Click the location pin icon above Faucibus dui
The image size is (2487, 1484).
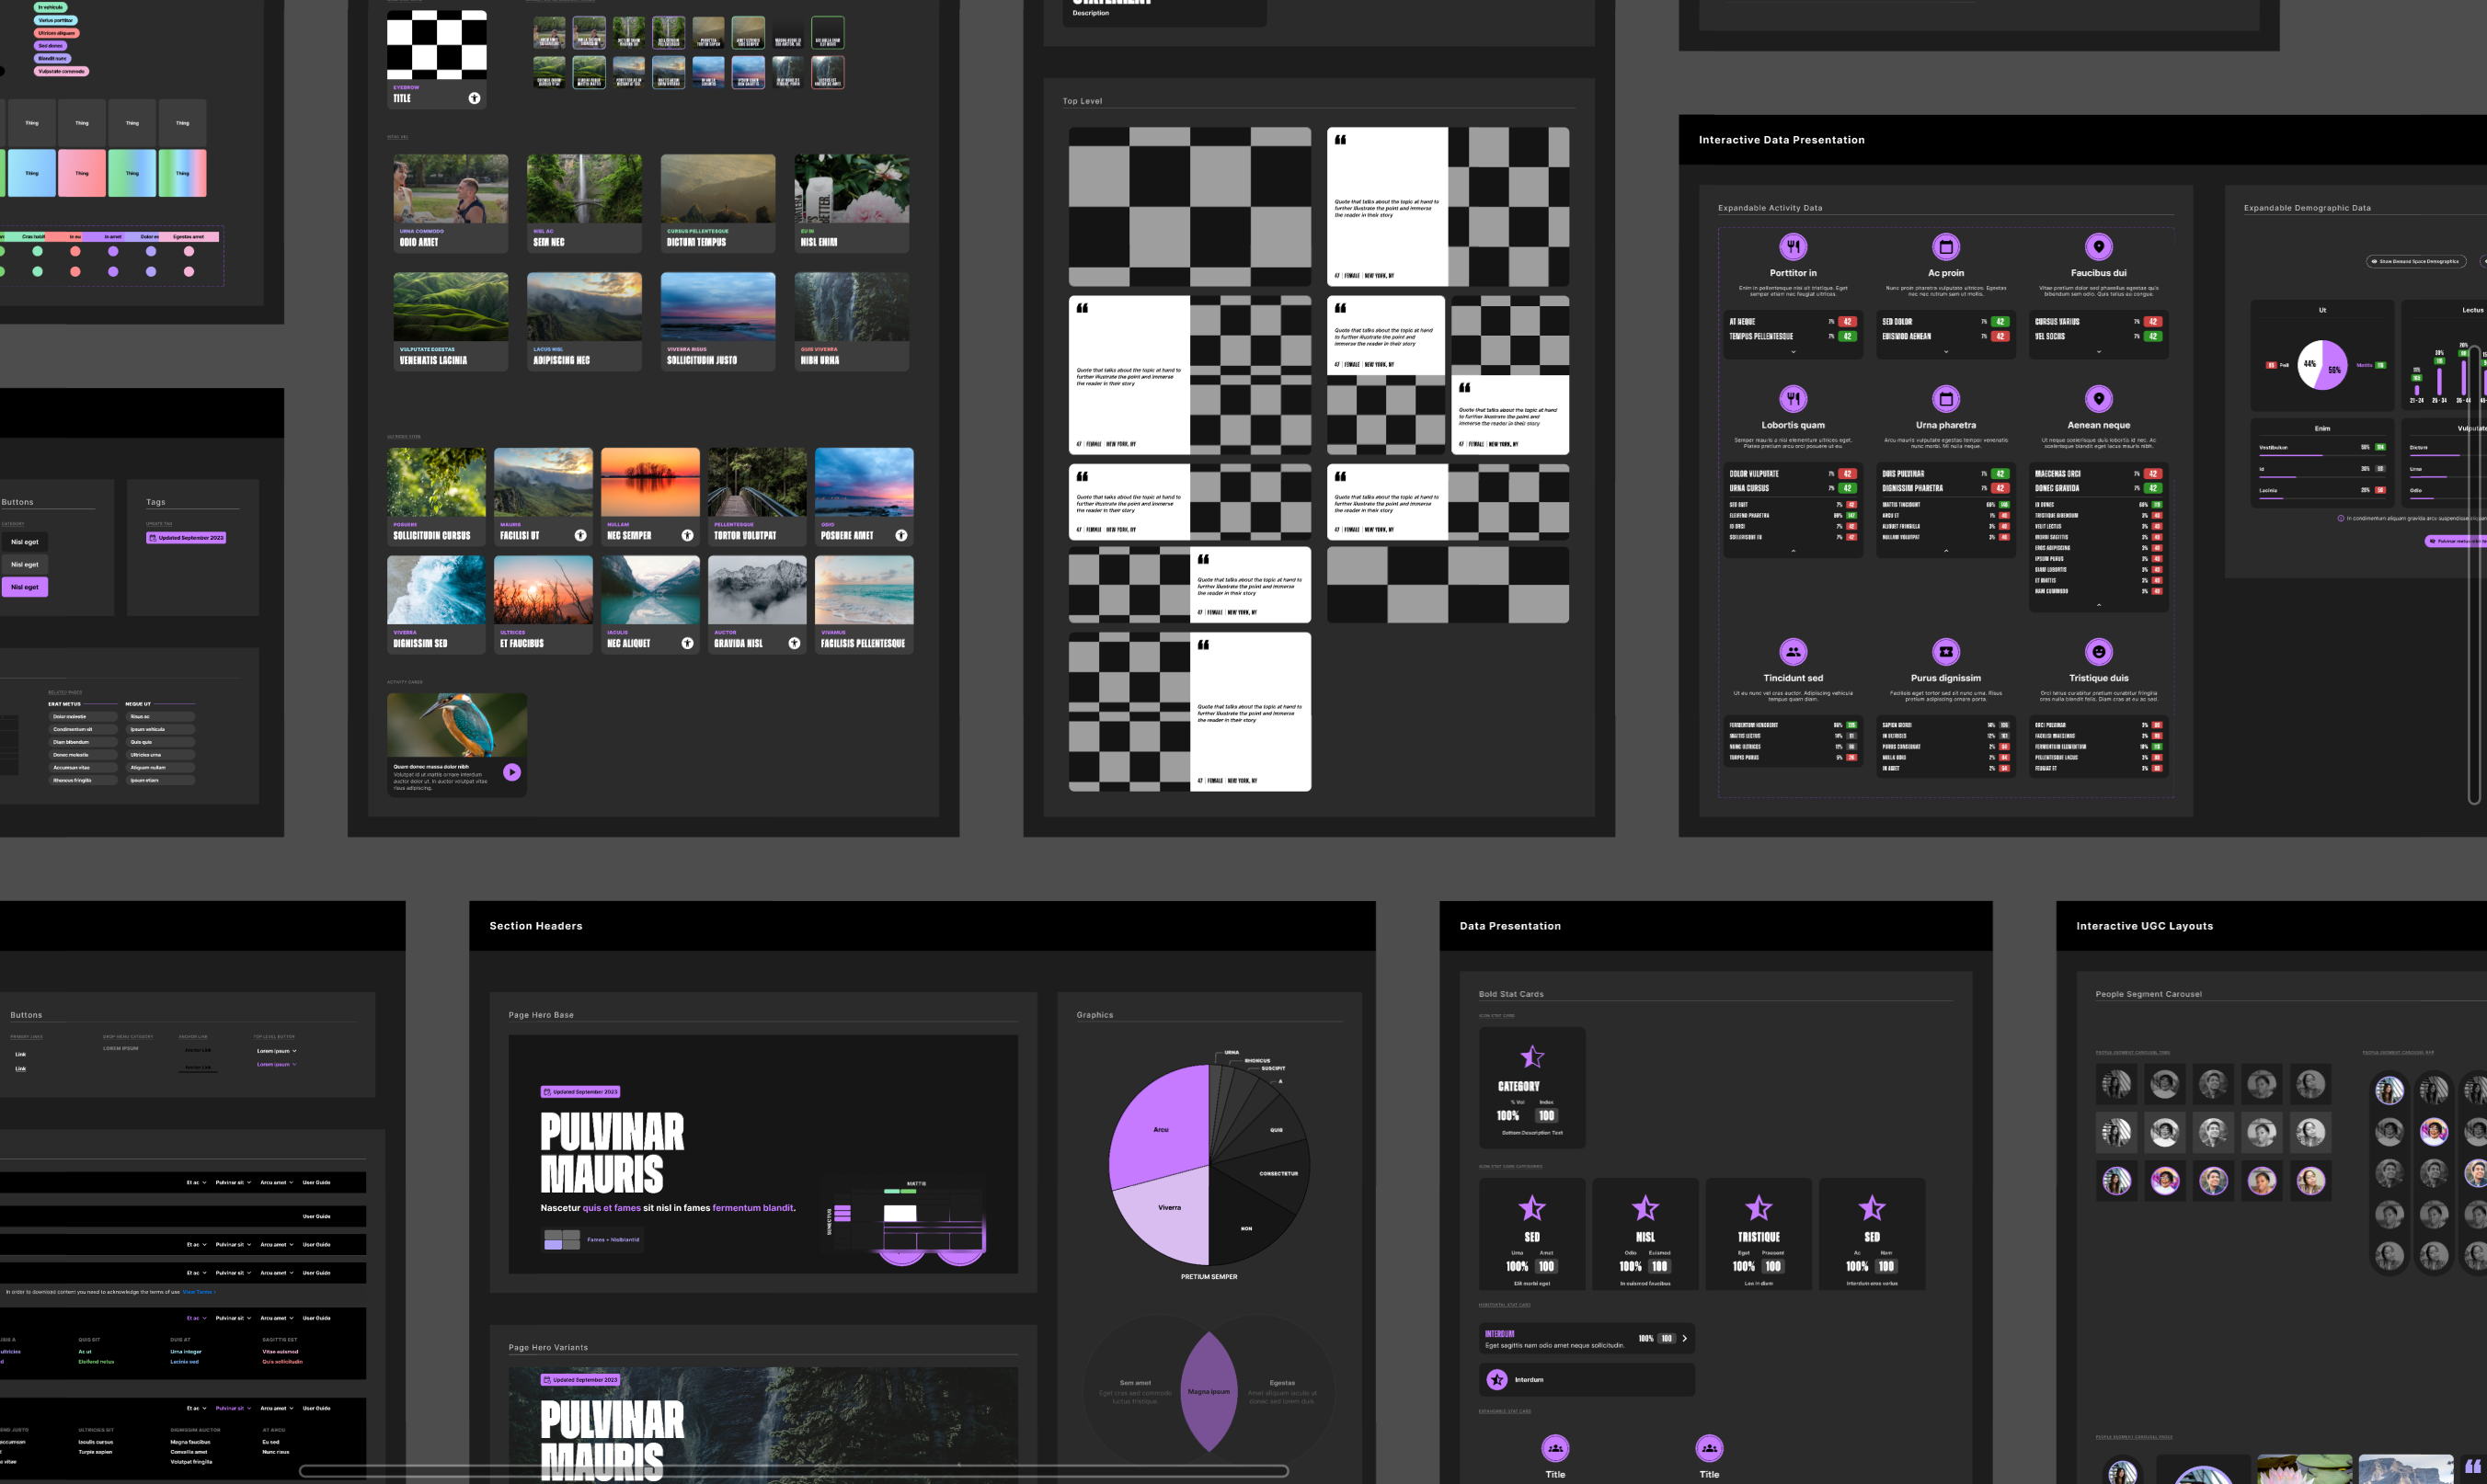pos(2099,246)
